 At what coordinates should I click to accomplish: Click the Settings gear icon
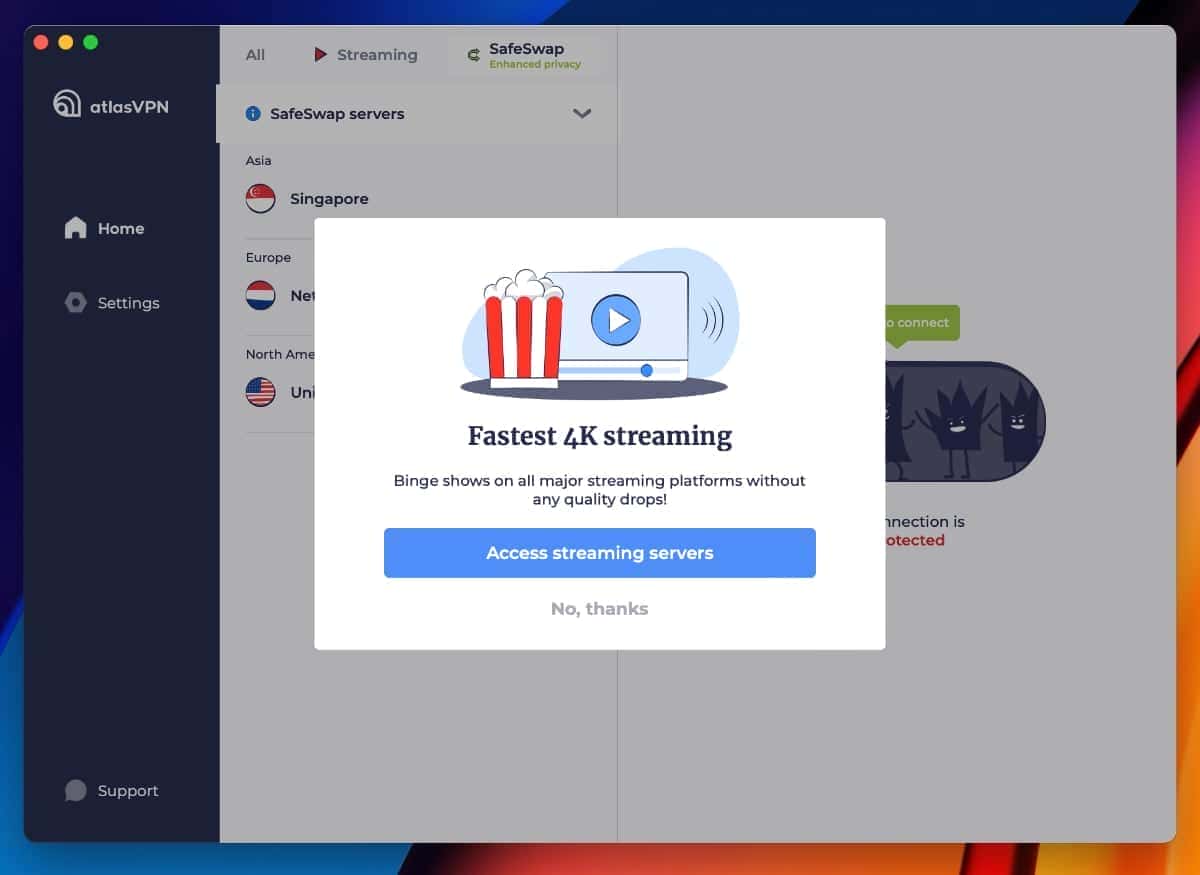pos(75,303)
